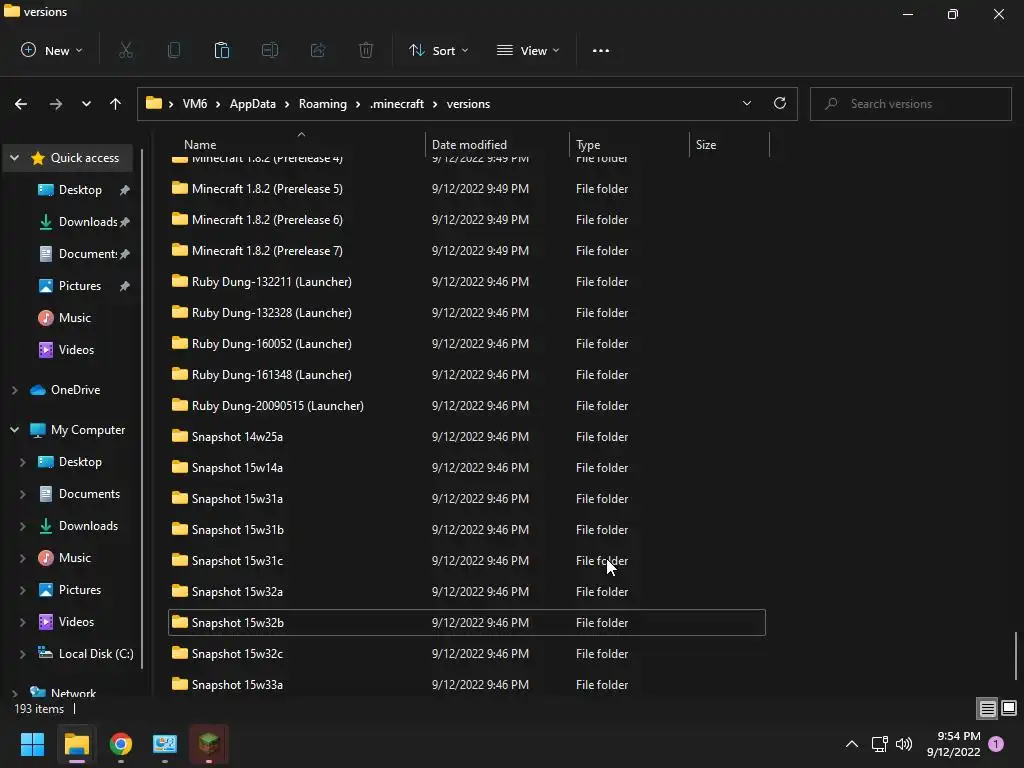Click folder icon of Snapshot 15w14a
Screen dimensions: 1024x768
point(180,467)
